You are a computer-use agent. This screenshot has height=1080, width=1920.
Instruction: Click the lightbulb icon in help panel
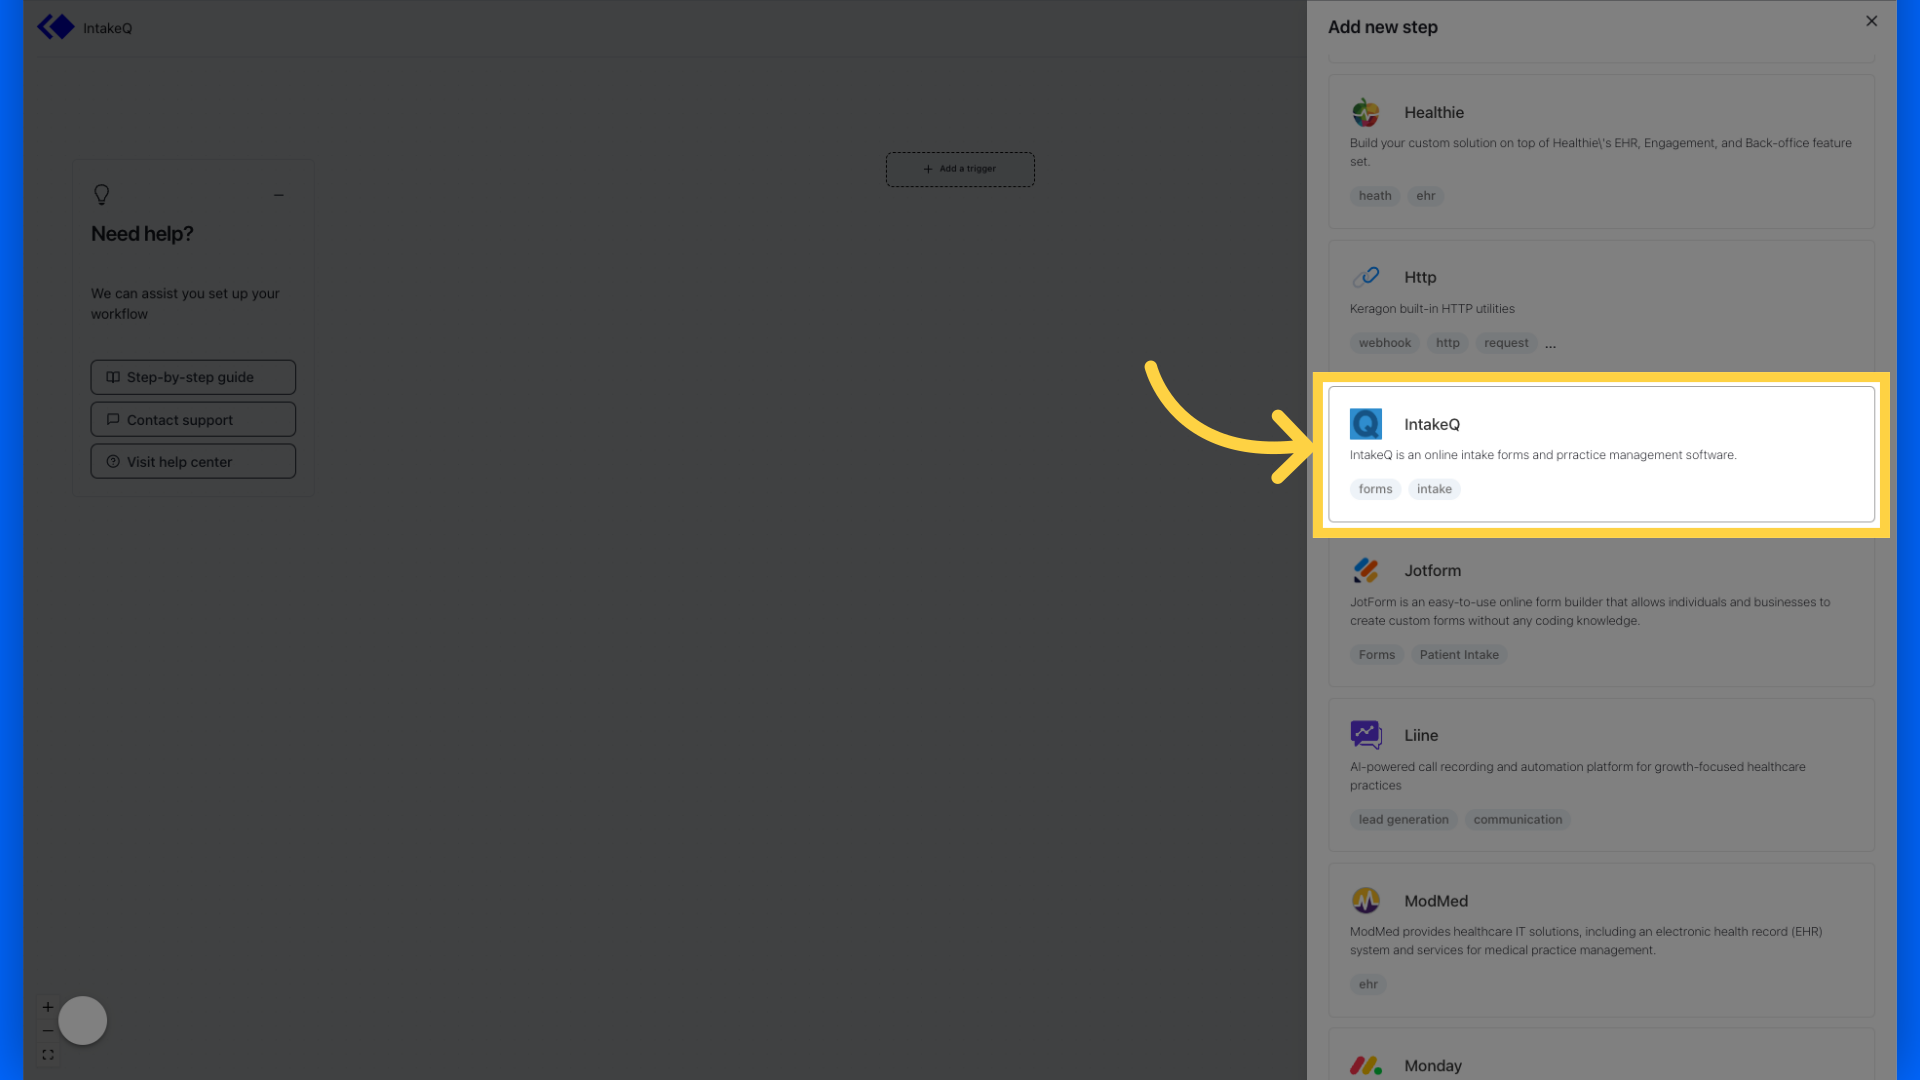[x=101, y=194]
